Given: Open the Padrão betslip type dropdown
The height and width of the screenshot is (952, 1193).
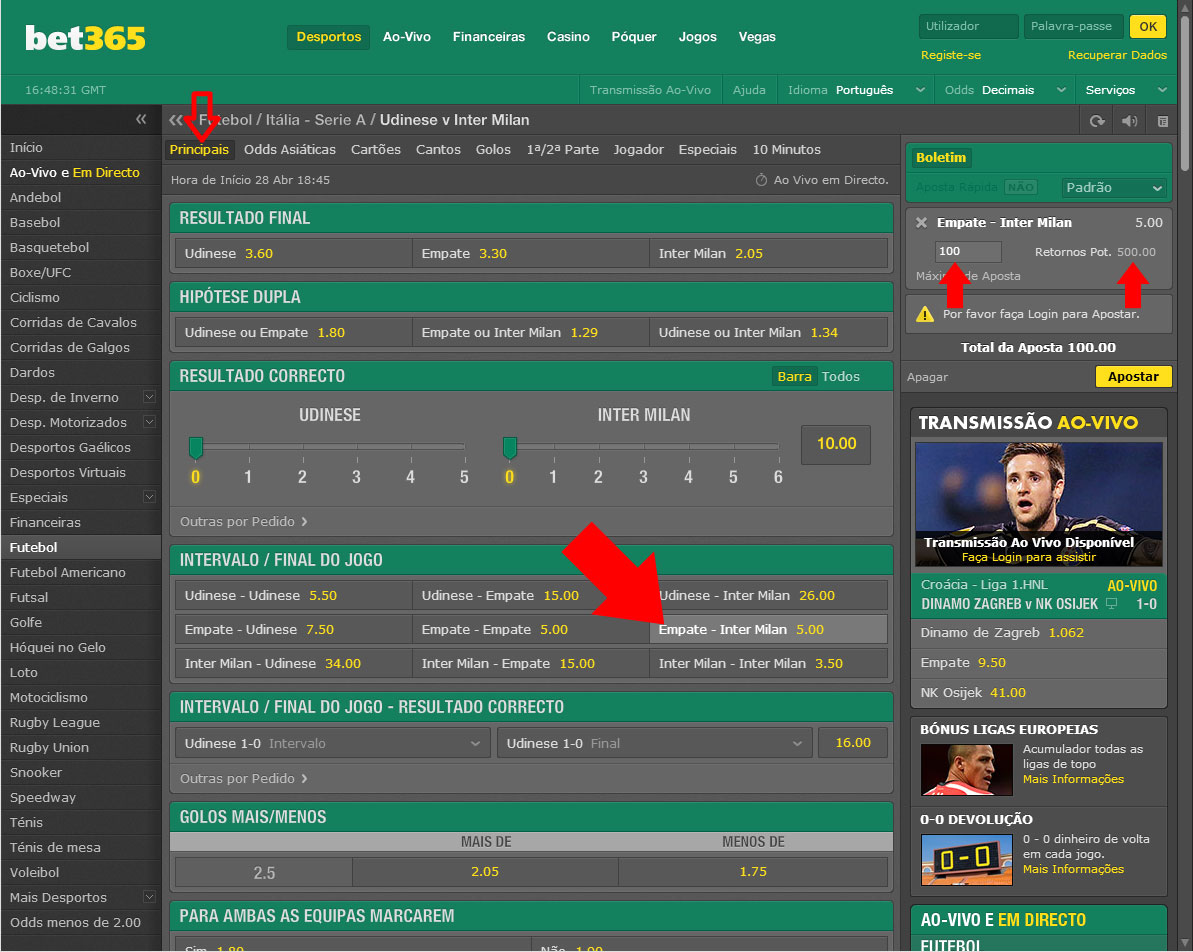Looking at the screenshot, I should pos(1115,187).
